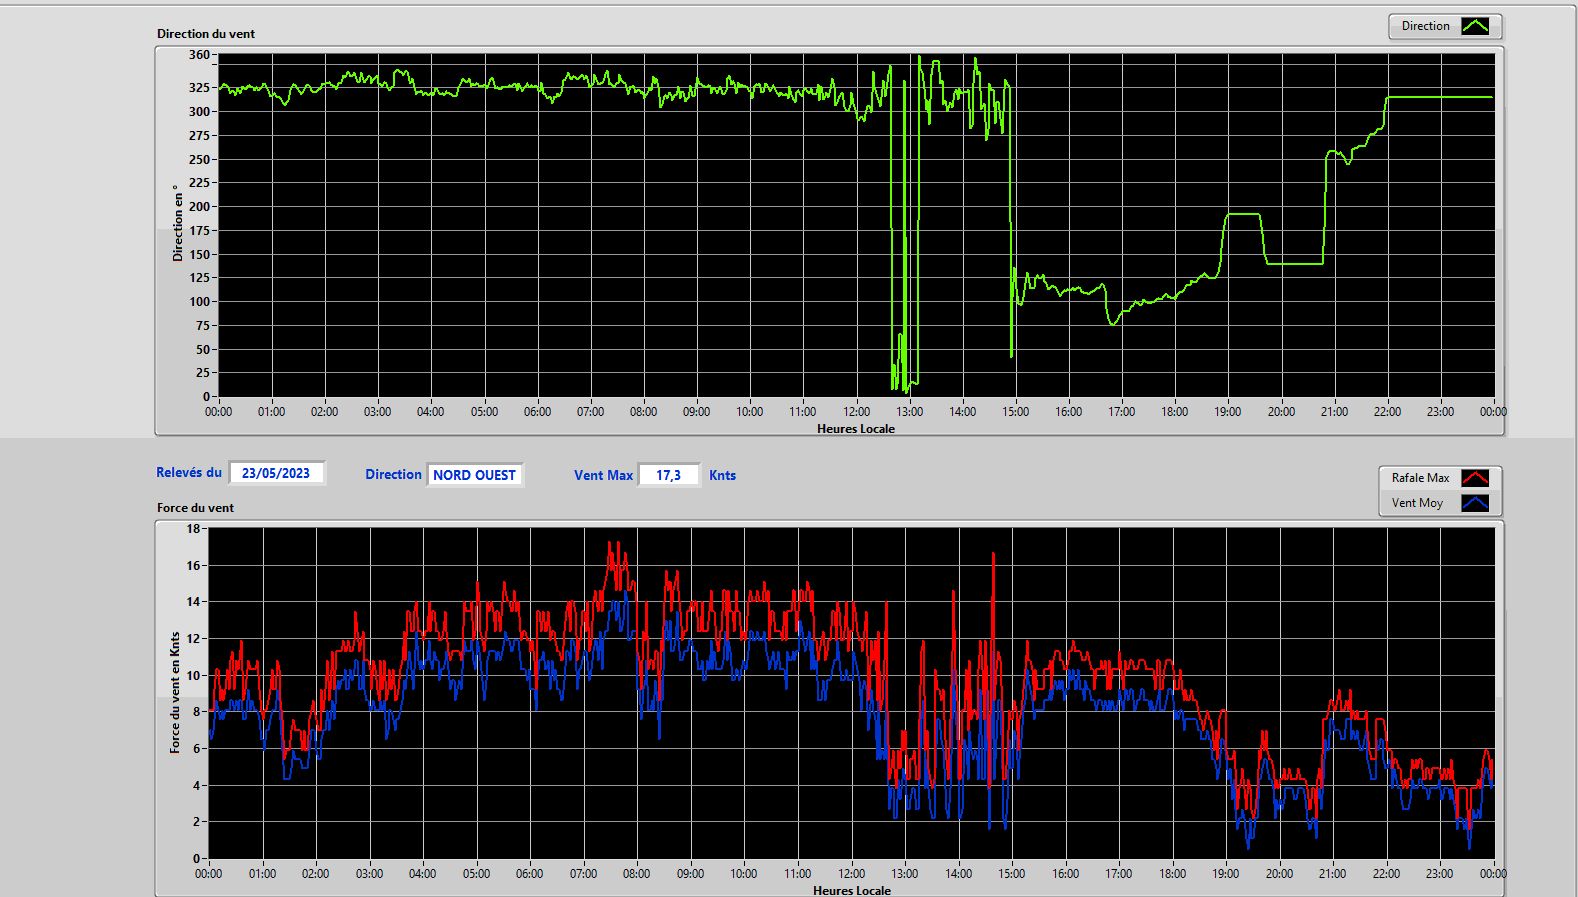Click the Rafale Max legend label

(1420, 478)
